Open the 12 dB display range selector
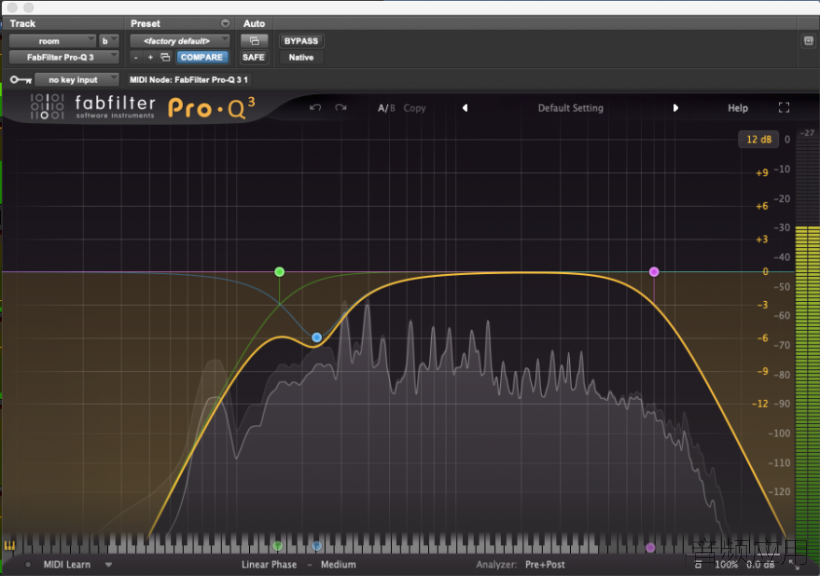This screenshot has width=820, height=576. click(x=758, y=139)
